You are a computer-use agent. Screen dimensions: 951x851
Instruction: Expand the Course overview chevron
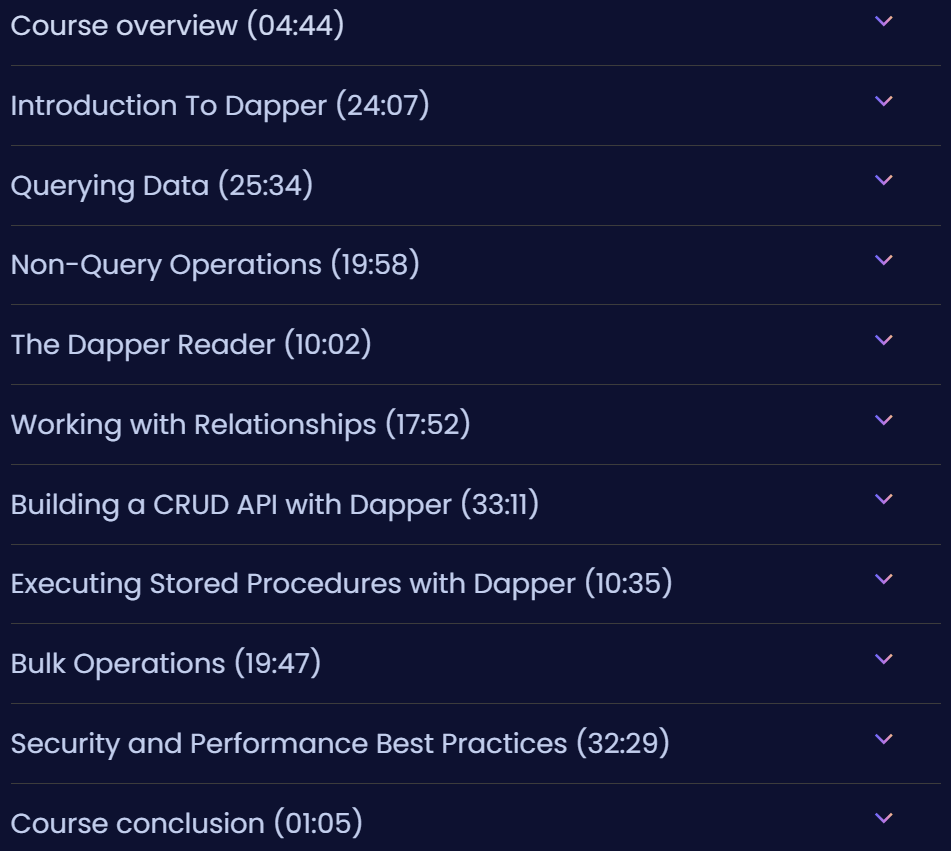tap(884, 21)
